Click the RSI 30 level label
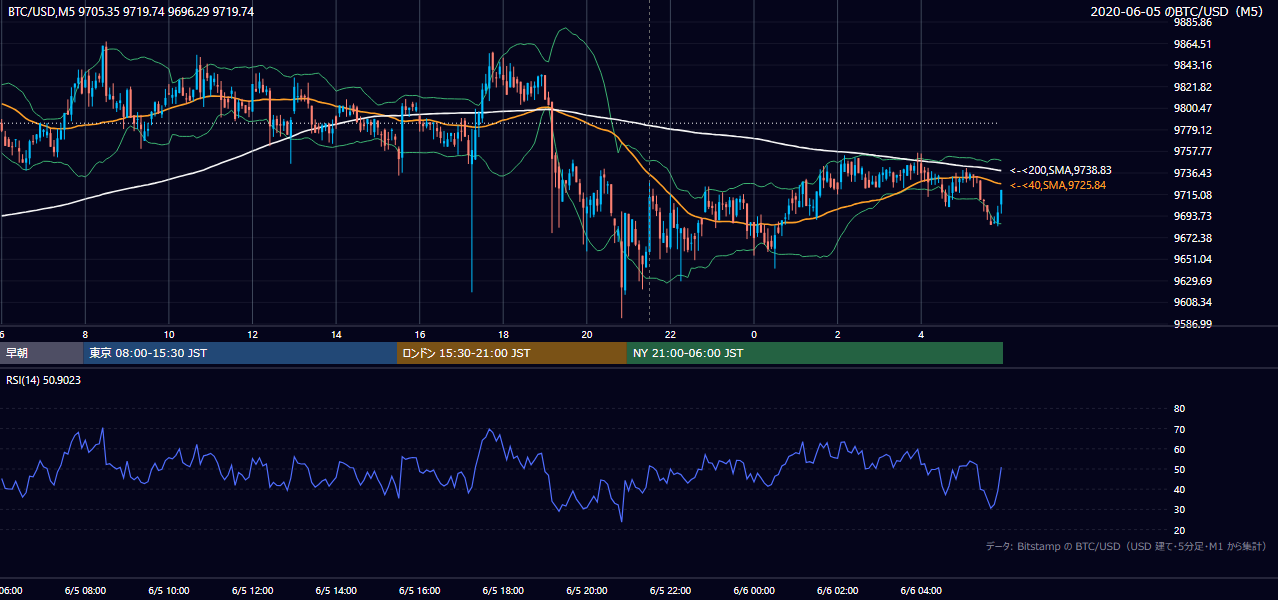The width and height of the screenshot is (1278, 600). [x=1179, y=510]
